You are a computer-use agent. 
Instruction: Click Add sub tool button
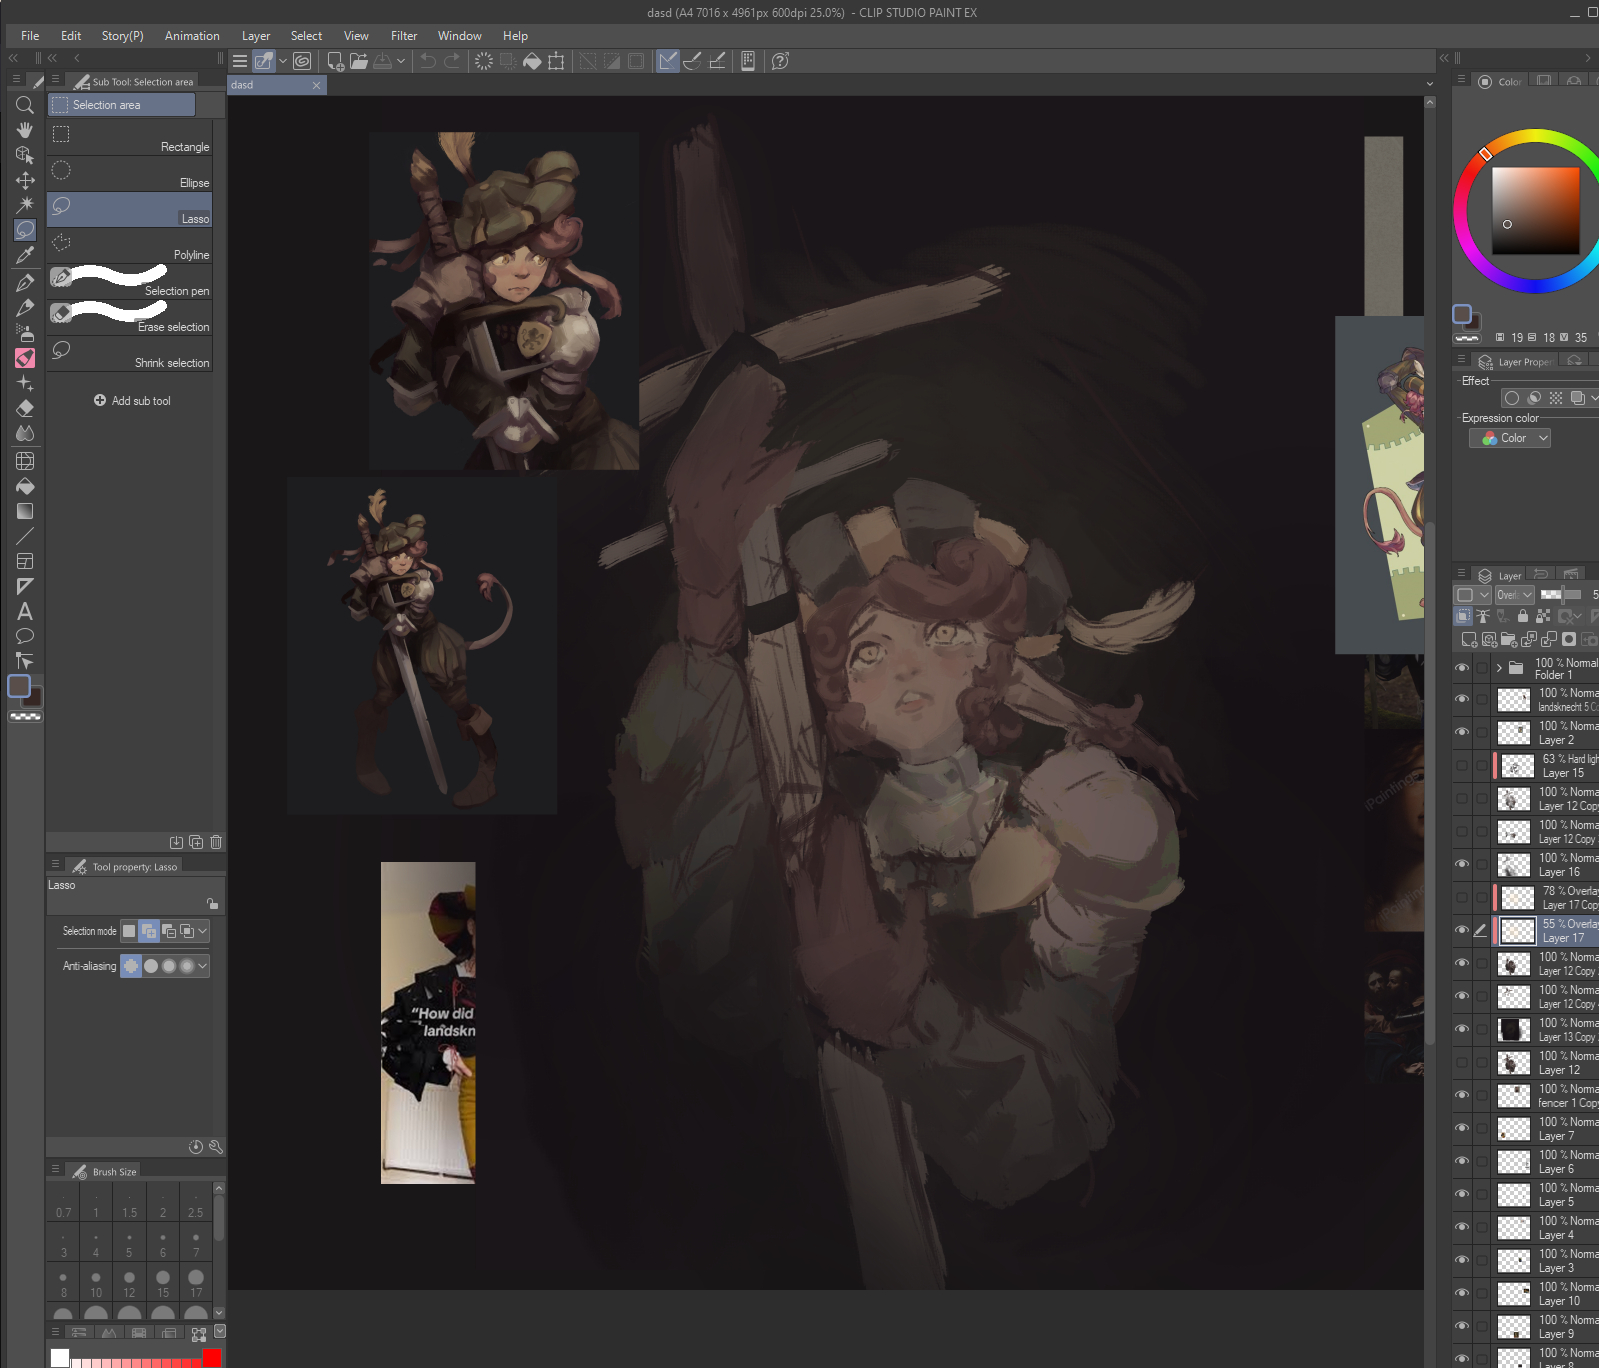click(132, 401)
